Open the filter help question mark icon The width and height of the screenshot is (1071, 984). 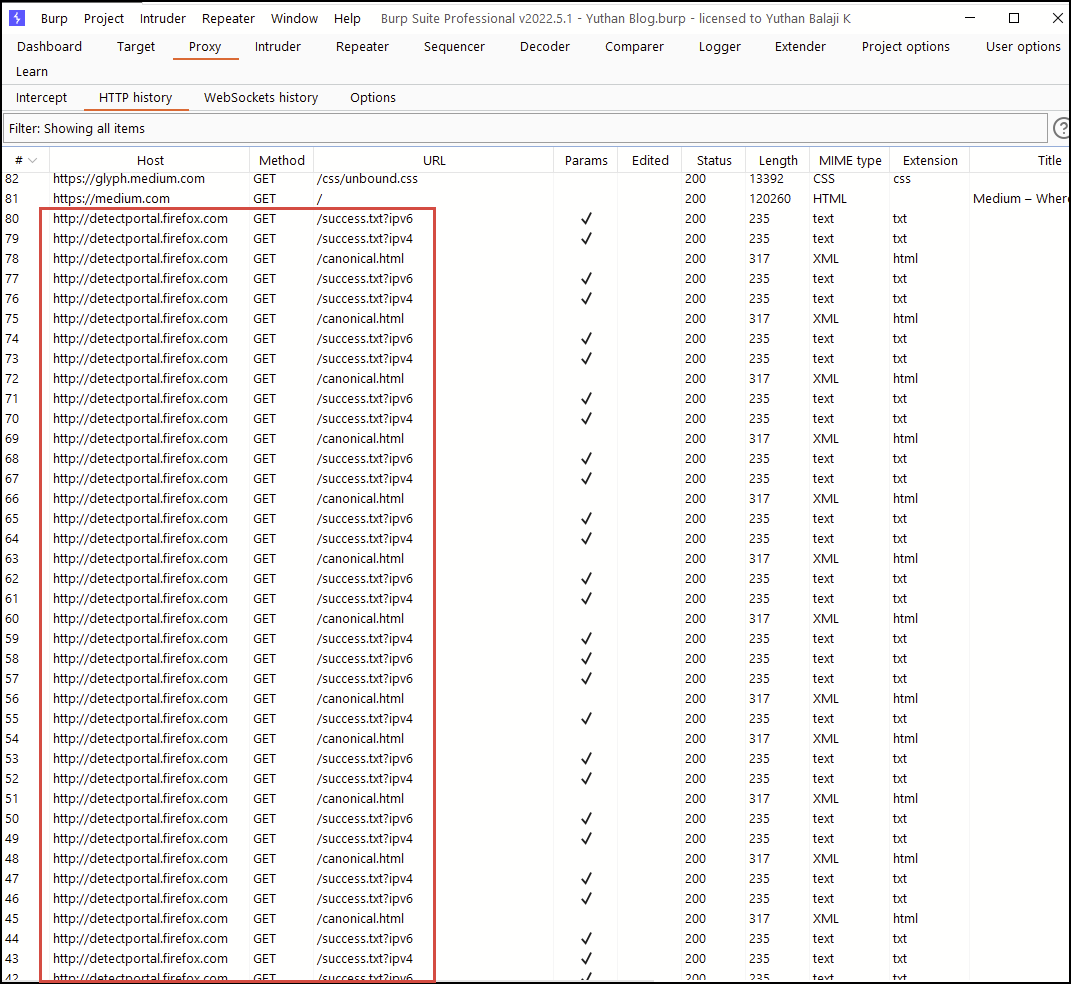click(x=1061, y=128)
